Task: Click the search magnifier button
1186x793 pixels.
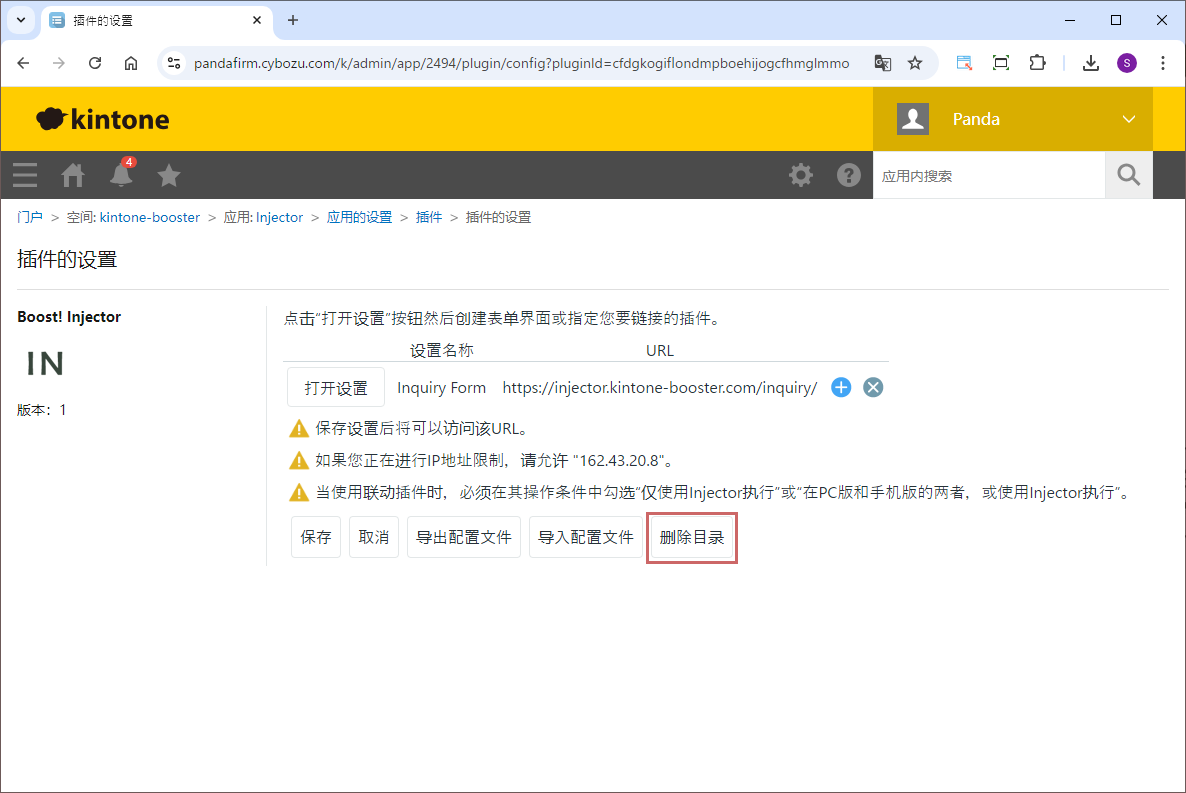Action: pos(1128,175)
